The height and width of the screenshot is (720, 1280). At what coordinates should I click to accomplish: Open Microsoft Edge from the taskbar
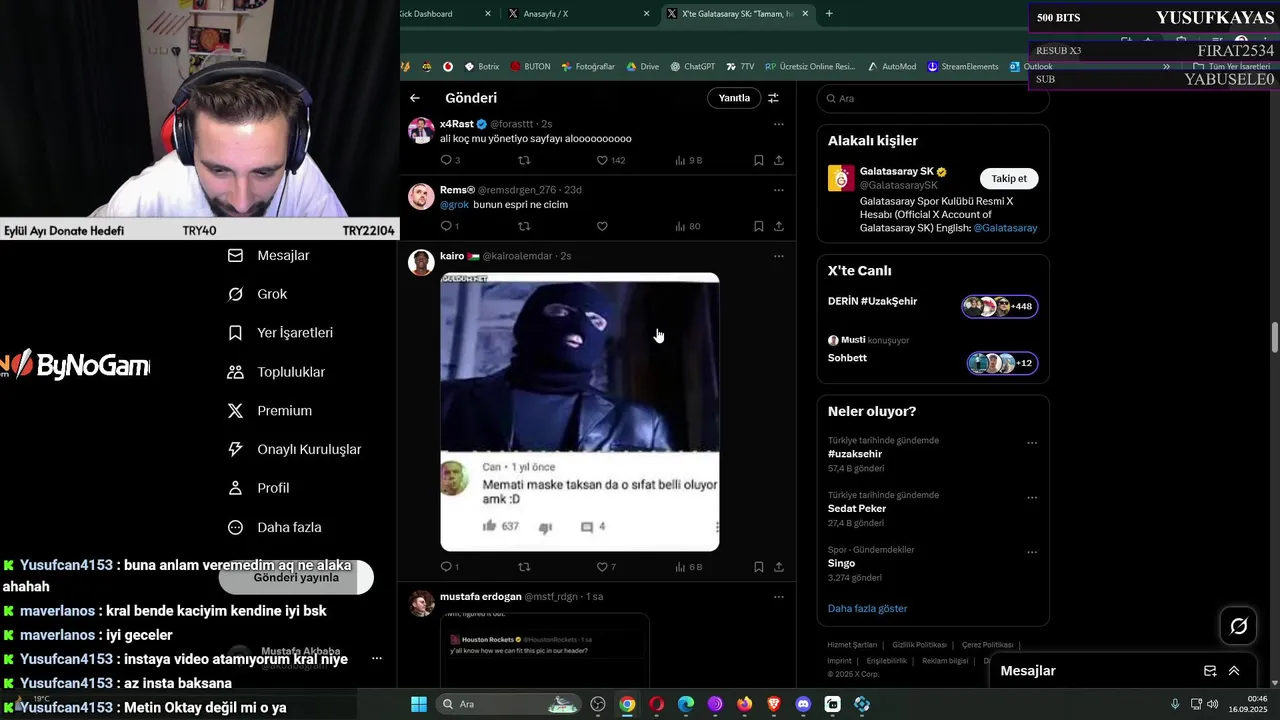[686, 704]
